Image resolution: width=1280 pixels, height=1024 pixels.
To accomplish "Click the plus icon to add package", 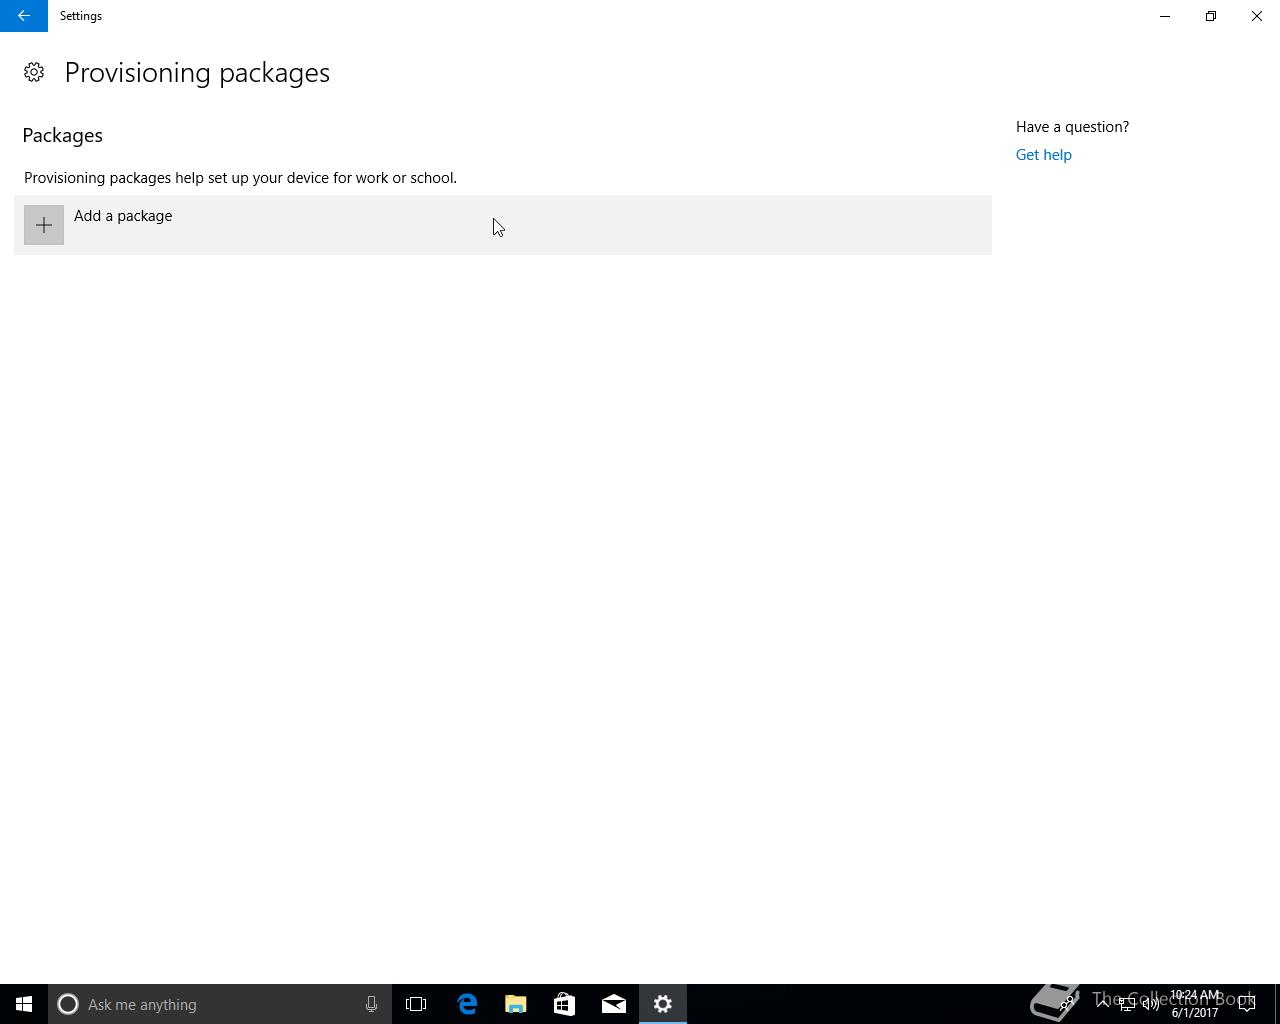I will [44, 225].
